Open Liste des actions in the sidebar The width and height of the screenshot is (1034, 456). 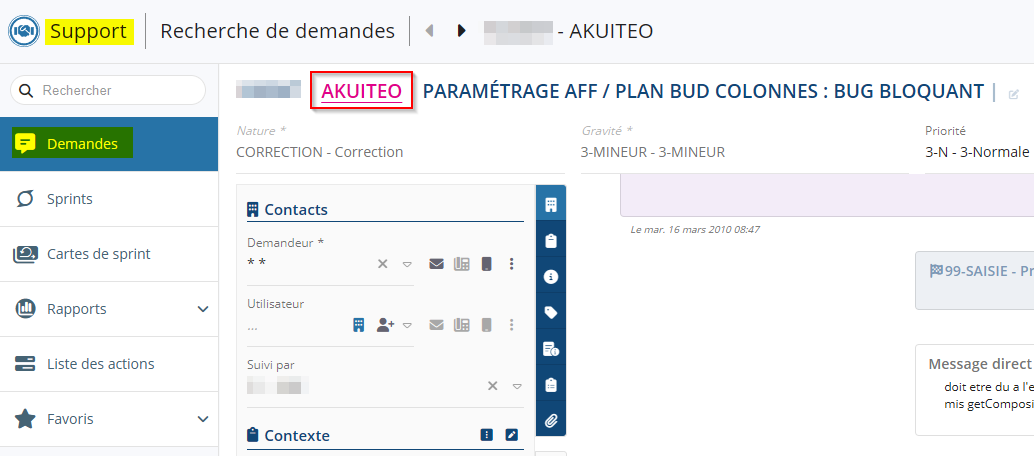[100, 364]
